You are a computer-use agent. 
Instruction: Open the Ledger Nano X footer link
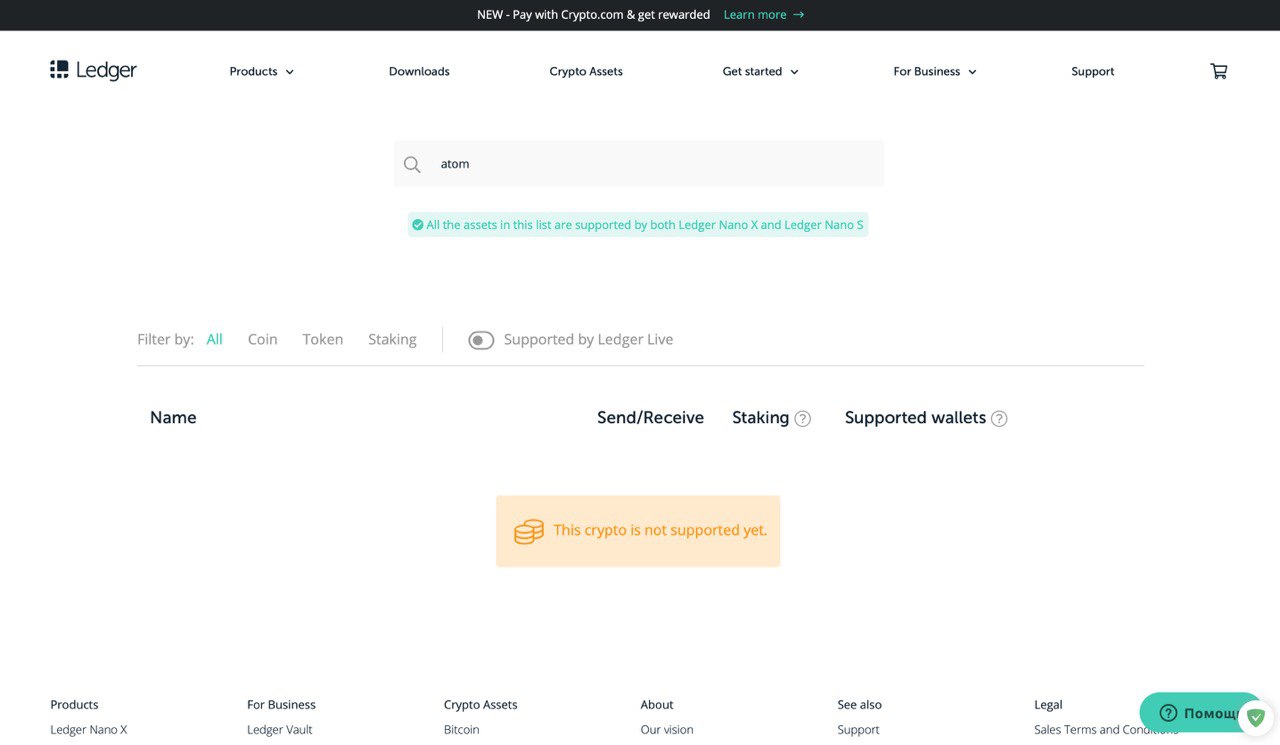89,730
